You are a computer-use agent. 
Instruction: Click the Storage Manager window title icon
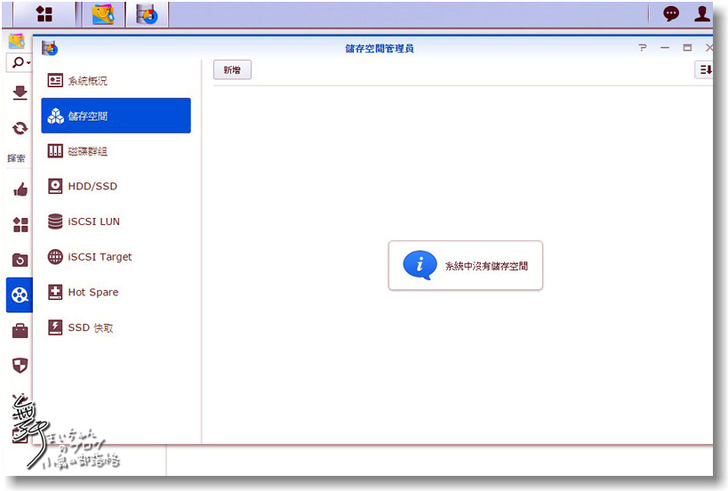50,48
